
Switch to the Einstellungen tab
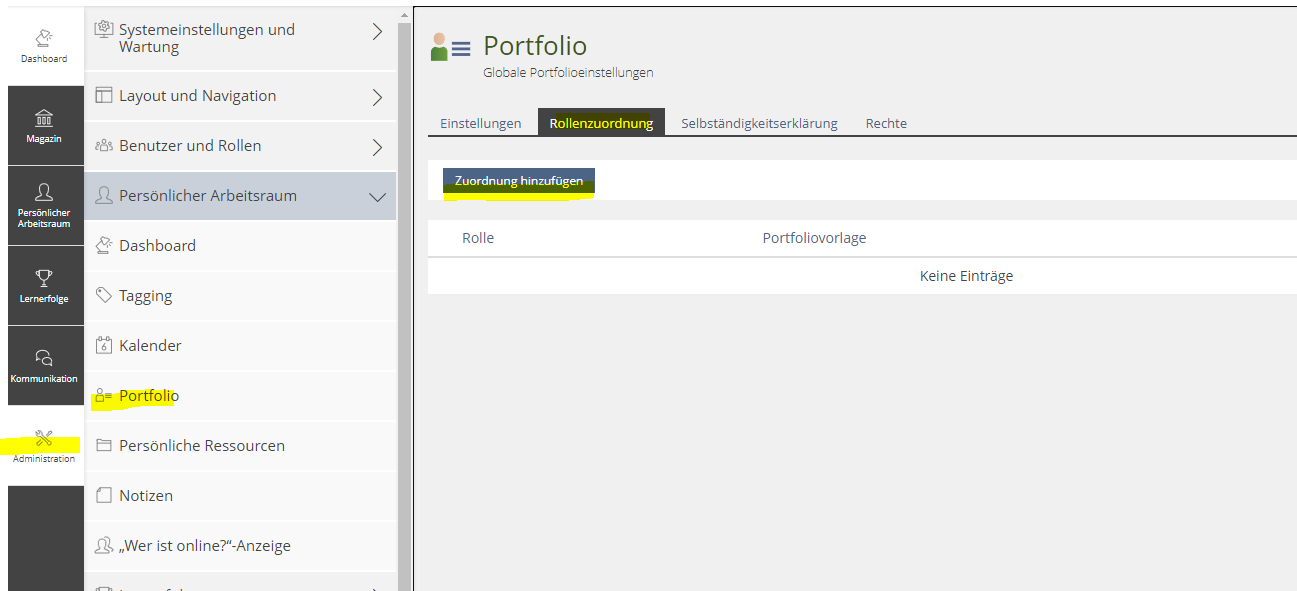(x=481, y=123)
